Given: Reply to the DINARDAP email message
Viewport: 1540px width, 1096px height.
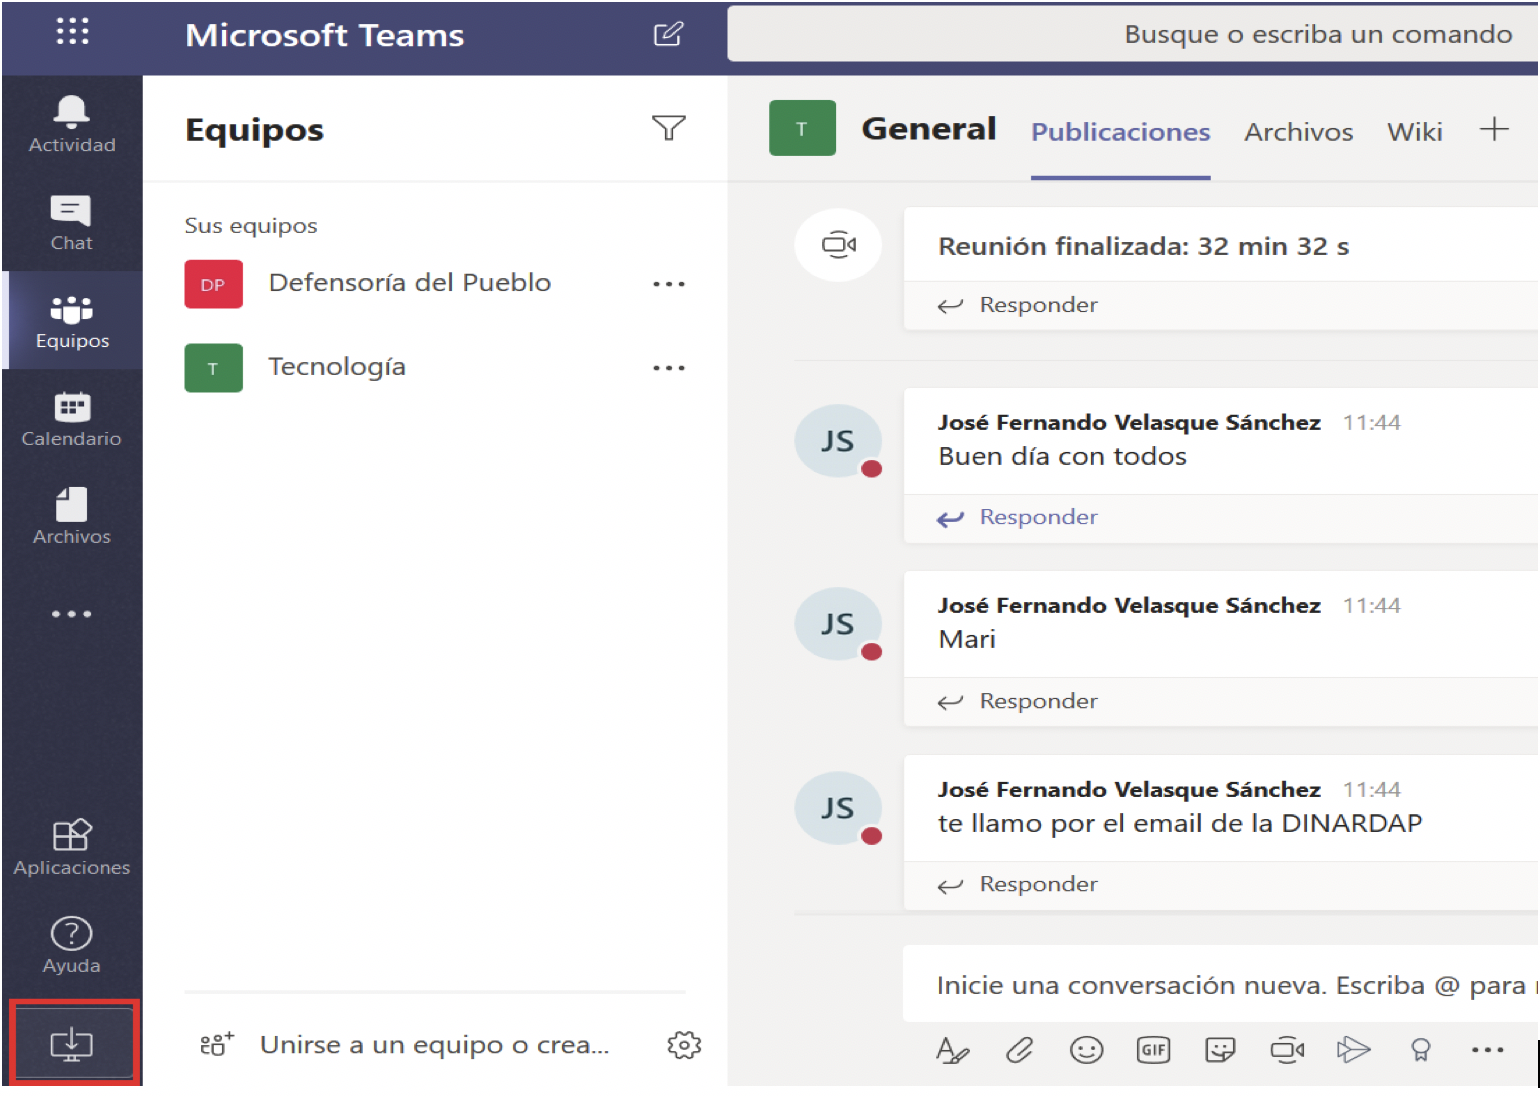Looking at the screenshot, I should (1018, 884).
